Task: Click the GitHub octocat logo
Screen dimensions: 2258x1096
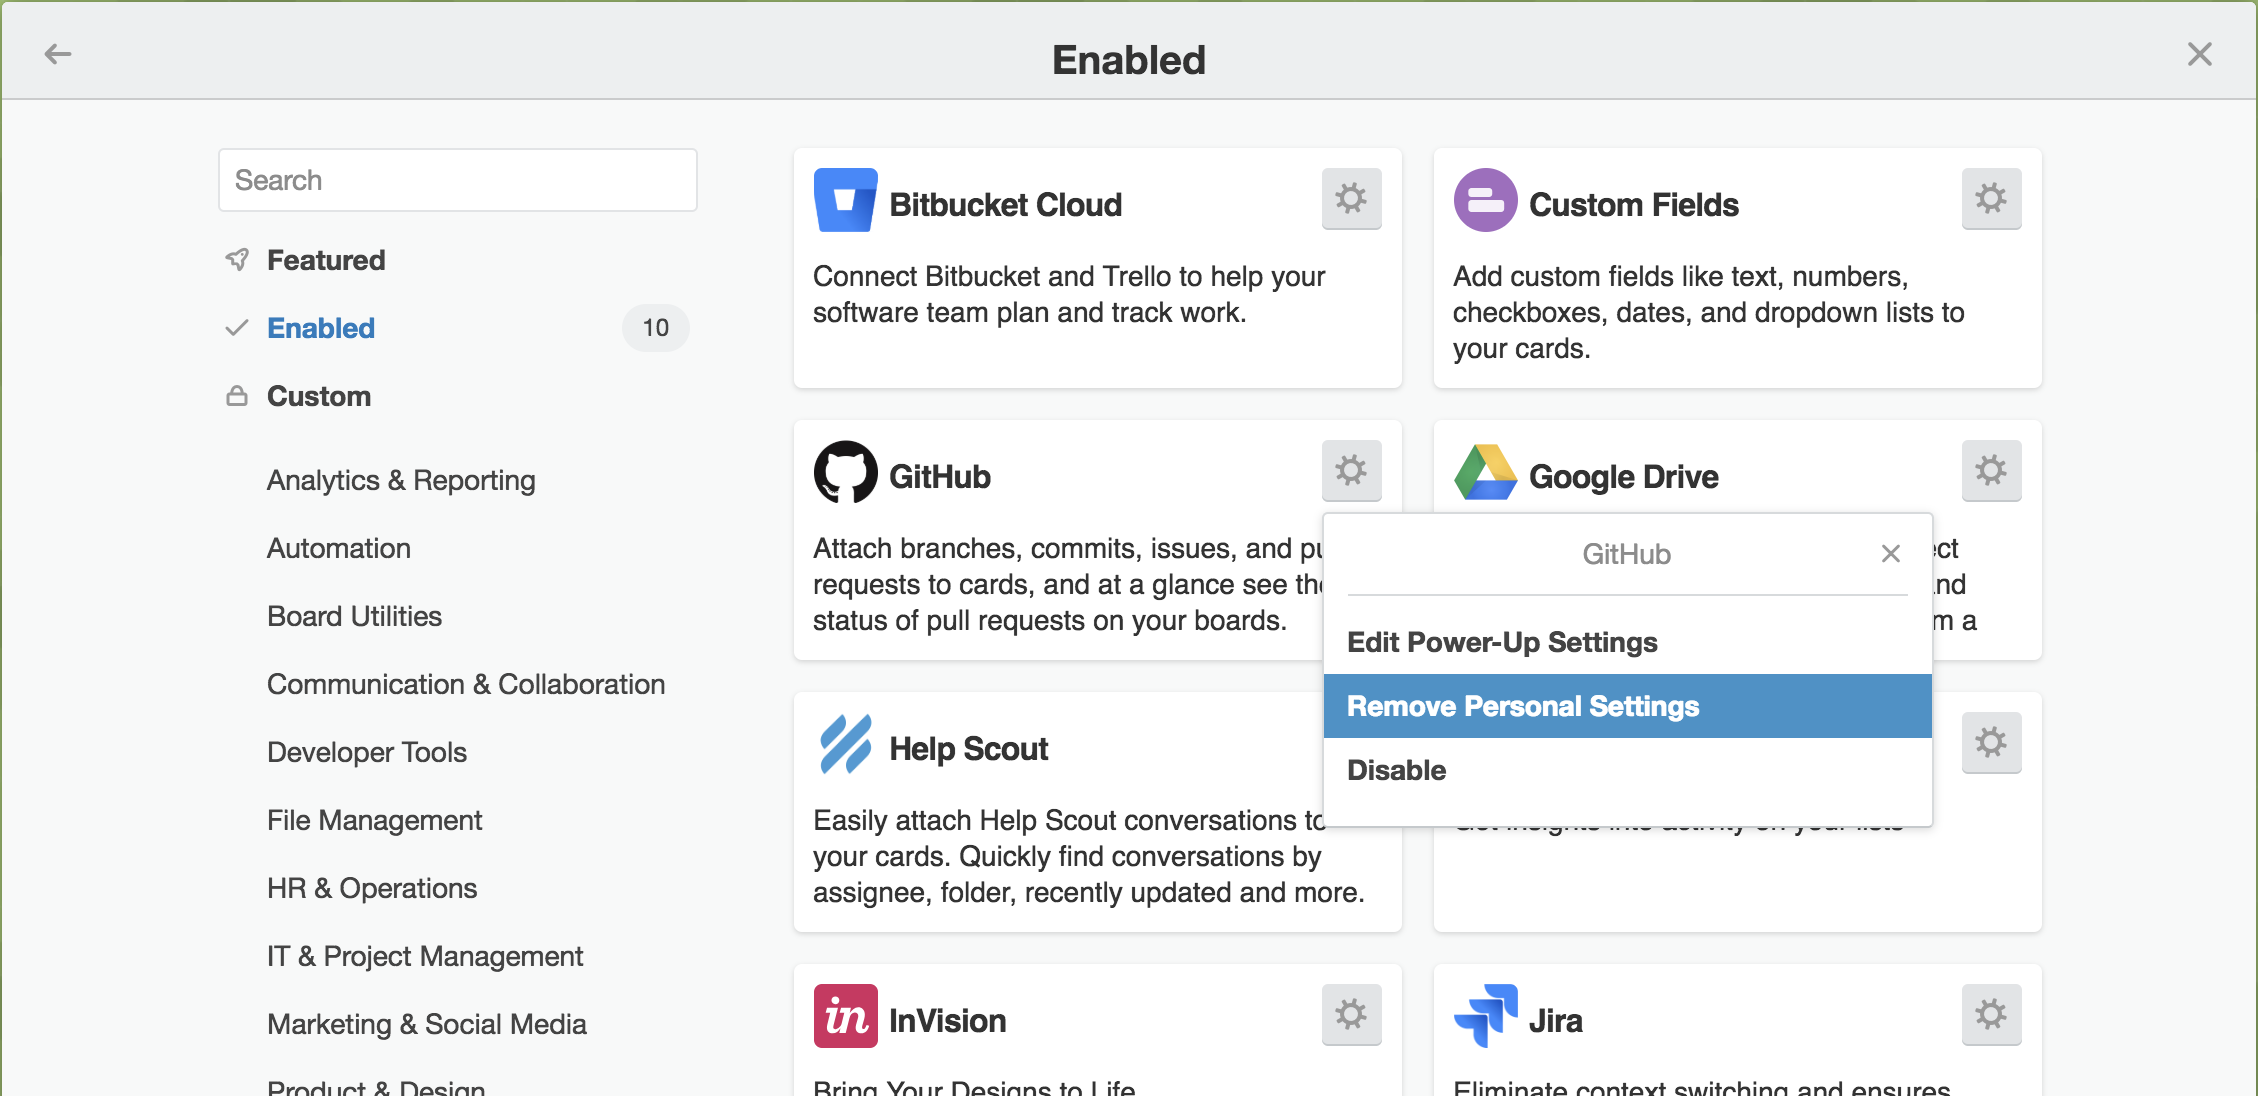Action: [x=845, y=472]
